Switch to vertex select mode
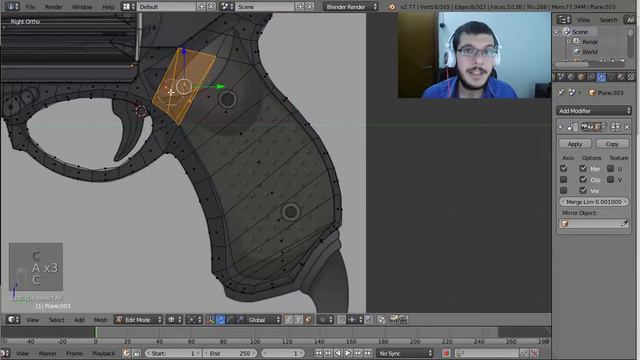This screenshot has width=640, height=360. coord(289,320)
